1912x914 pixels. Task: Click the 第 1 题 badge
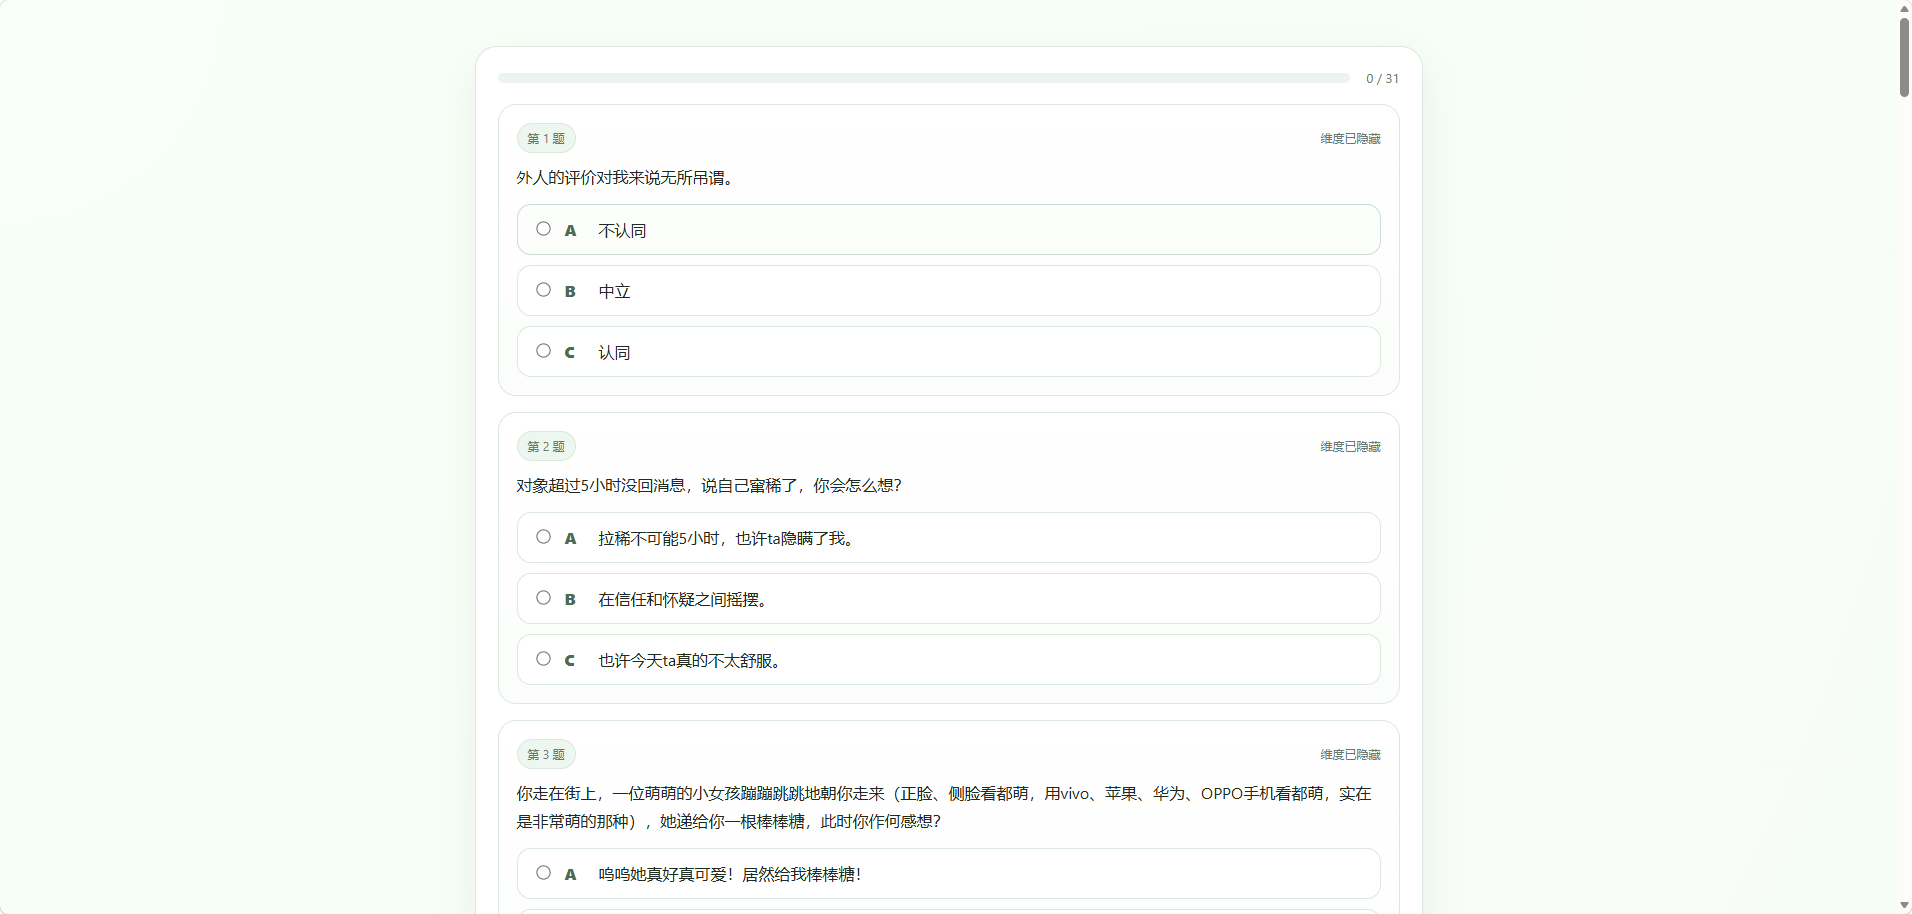click(546, 139)
